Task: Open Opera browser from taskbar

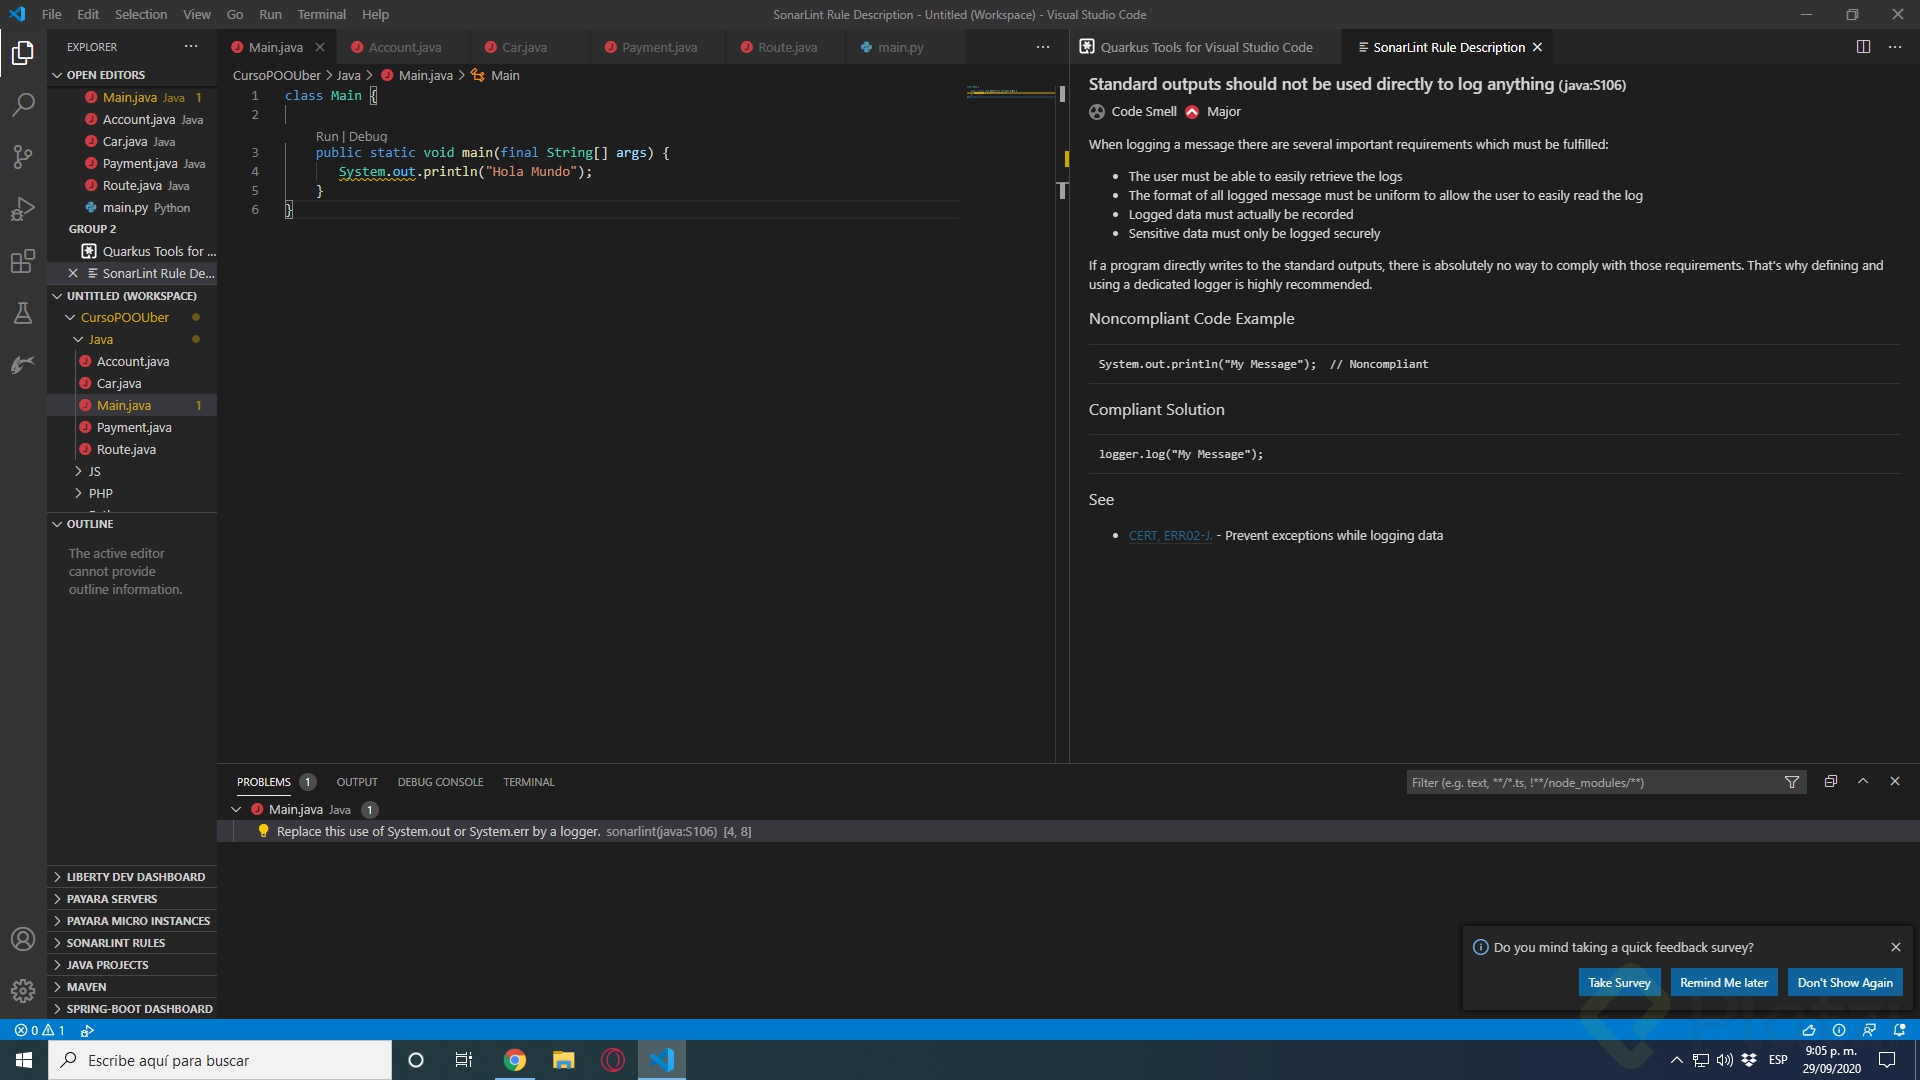Action: point(613,1060)
